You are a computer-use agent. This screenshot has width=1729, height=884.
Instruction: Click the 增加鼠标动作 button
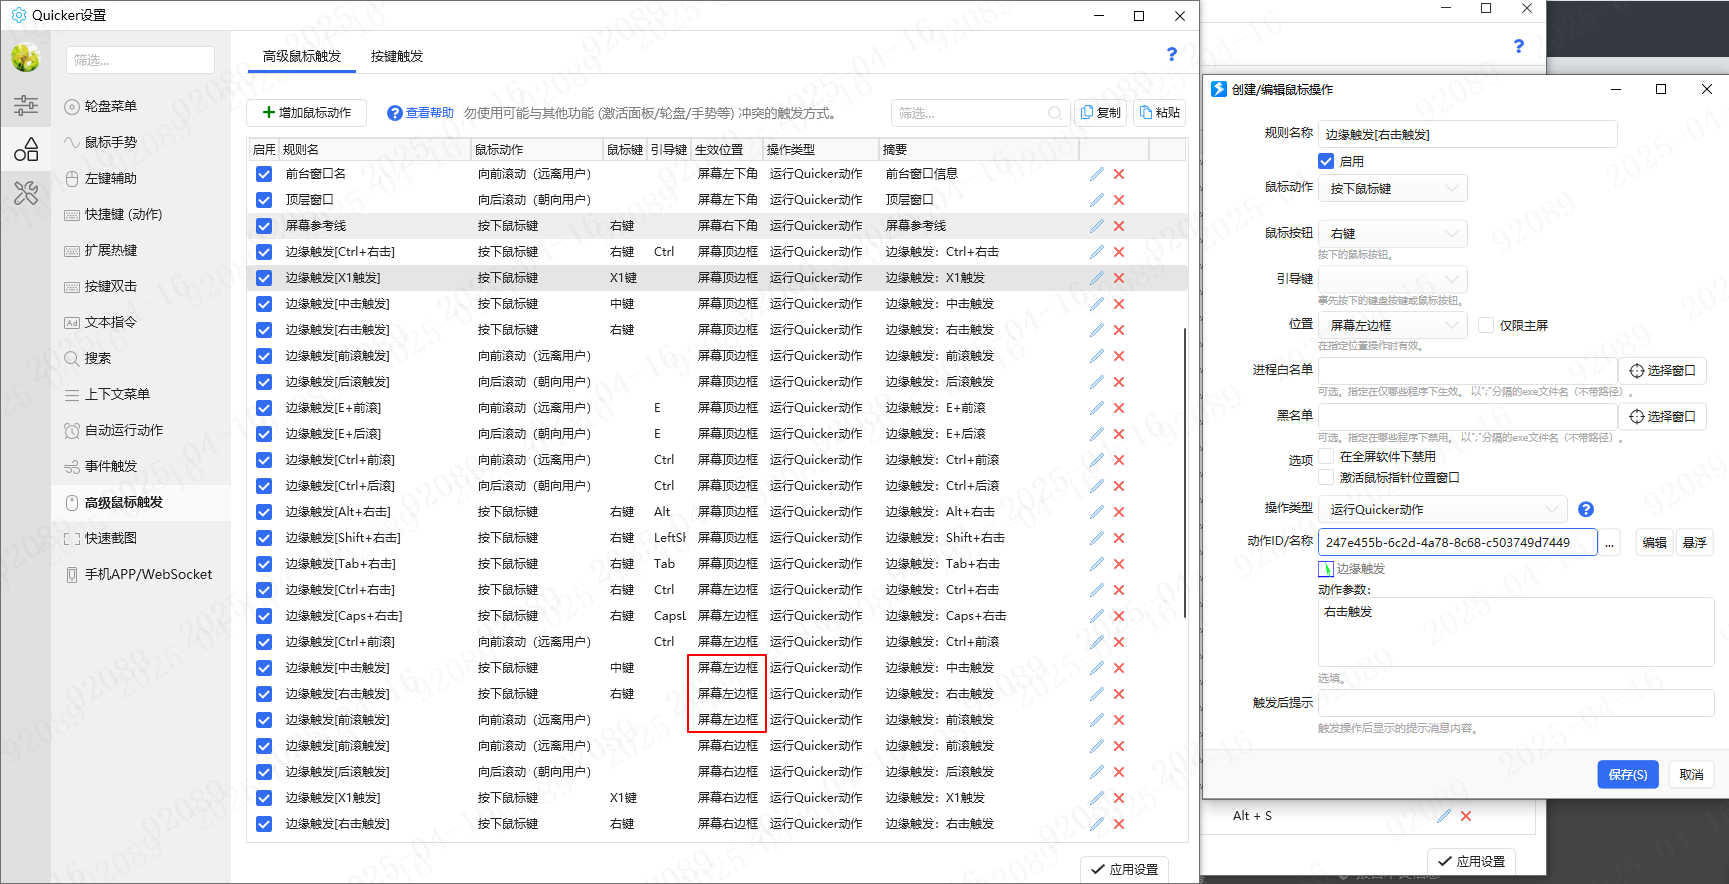point(306,113)
